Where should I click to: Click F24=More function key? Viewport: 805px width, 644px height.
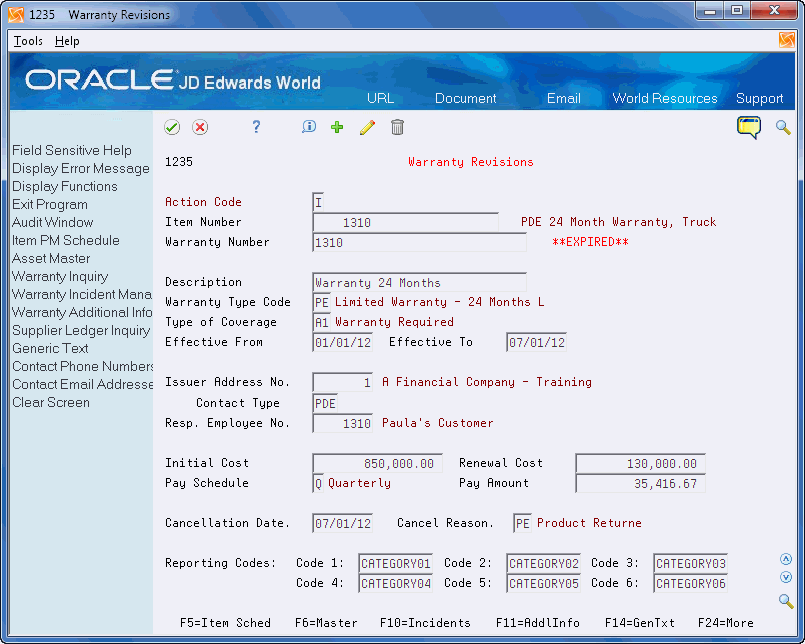726,623
